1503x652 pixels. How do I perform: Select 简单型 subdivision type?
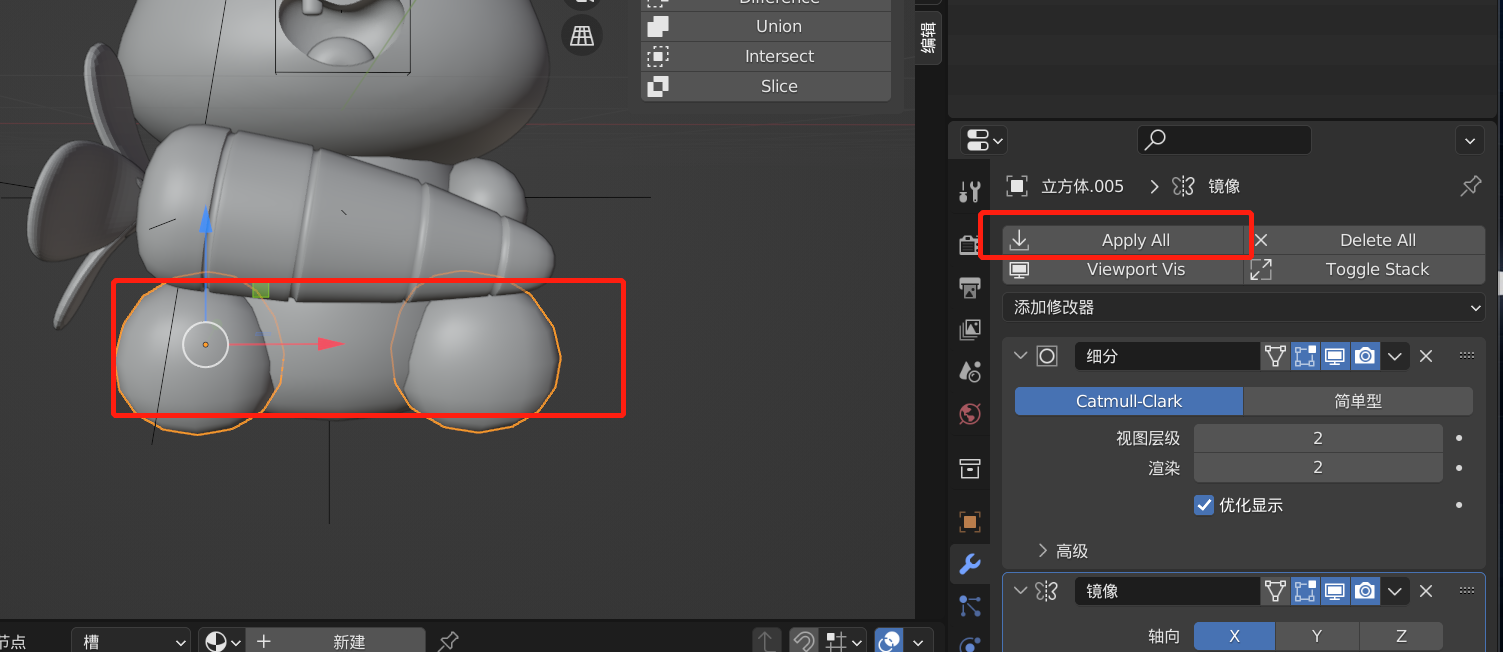1358,401
